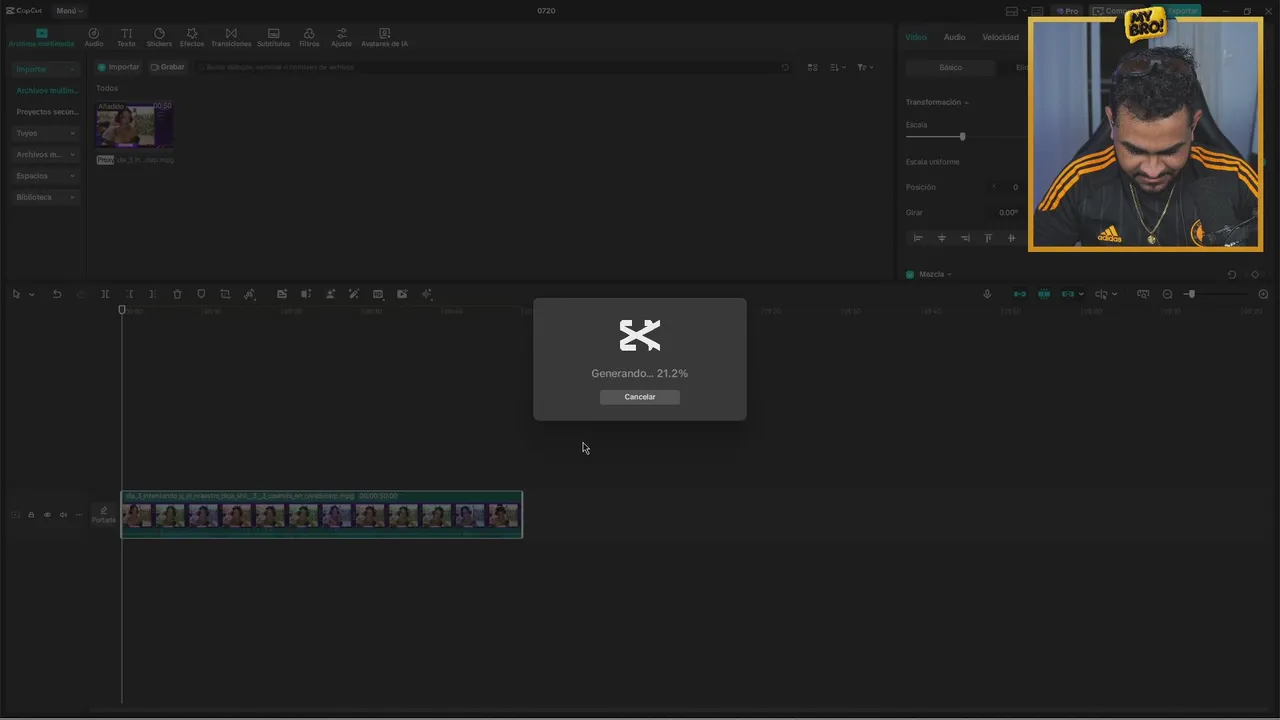
Task: Click the delete-left trim tool
Action: (129, 294)
